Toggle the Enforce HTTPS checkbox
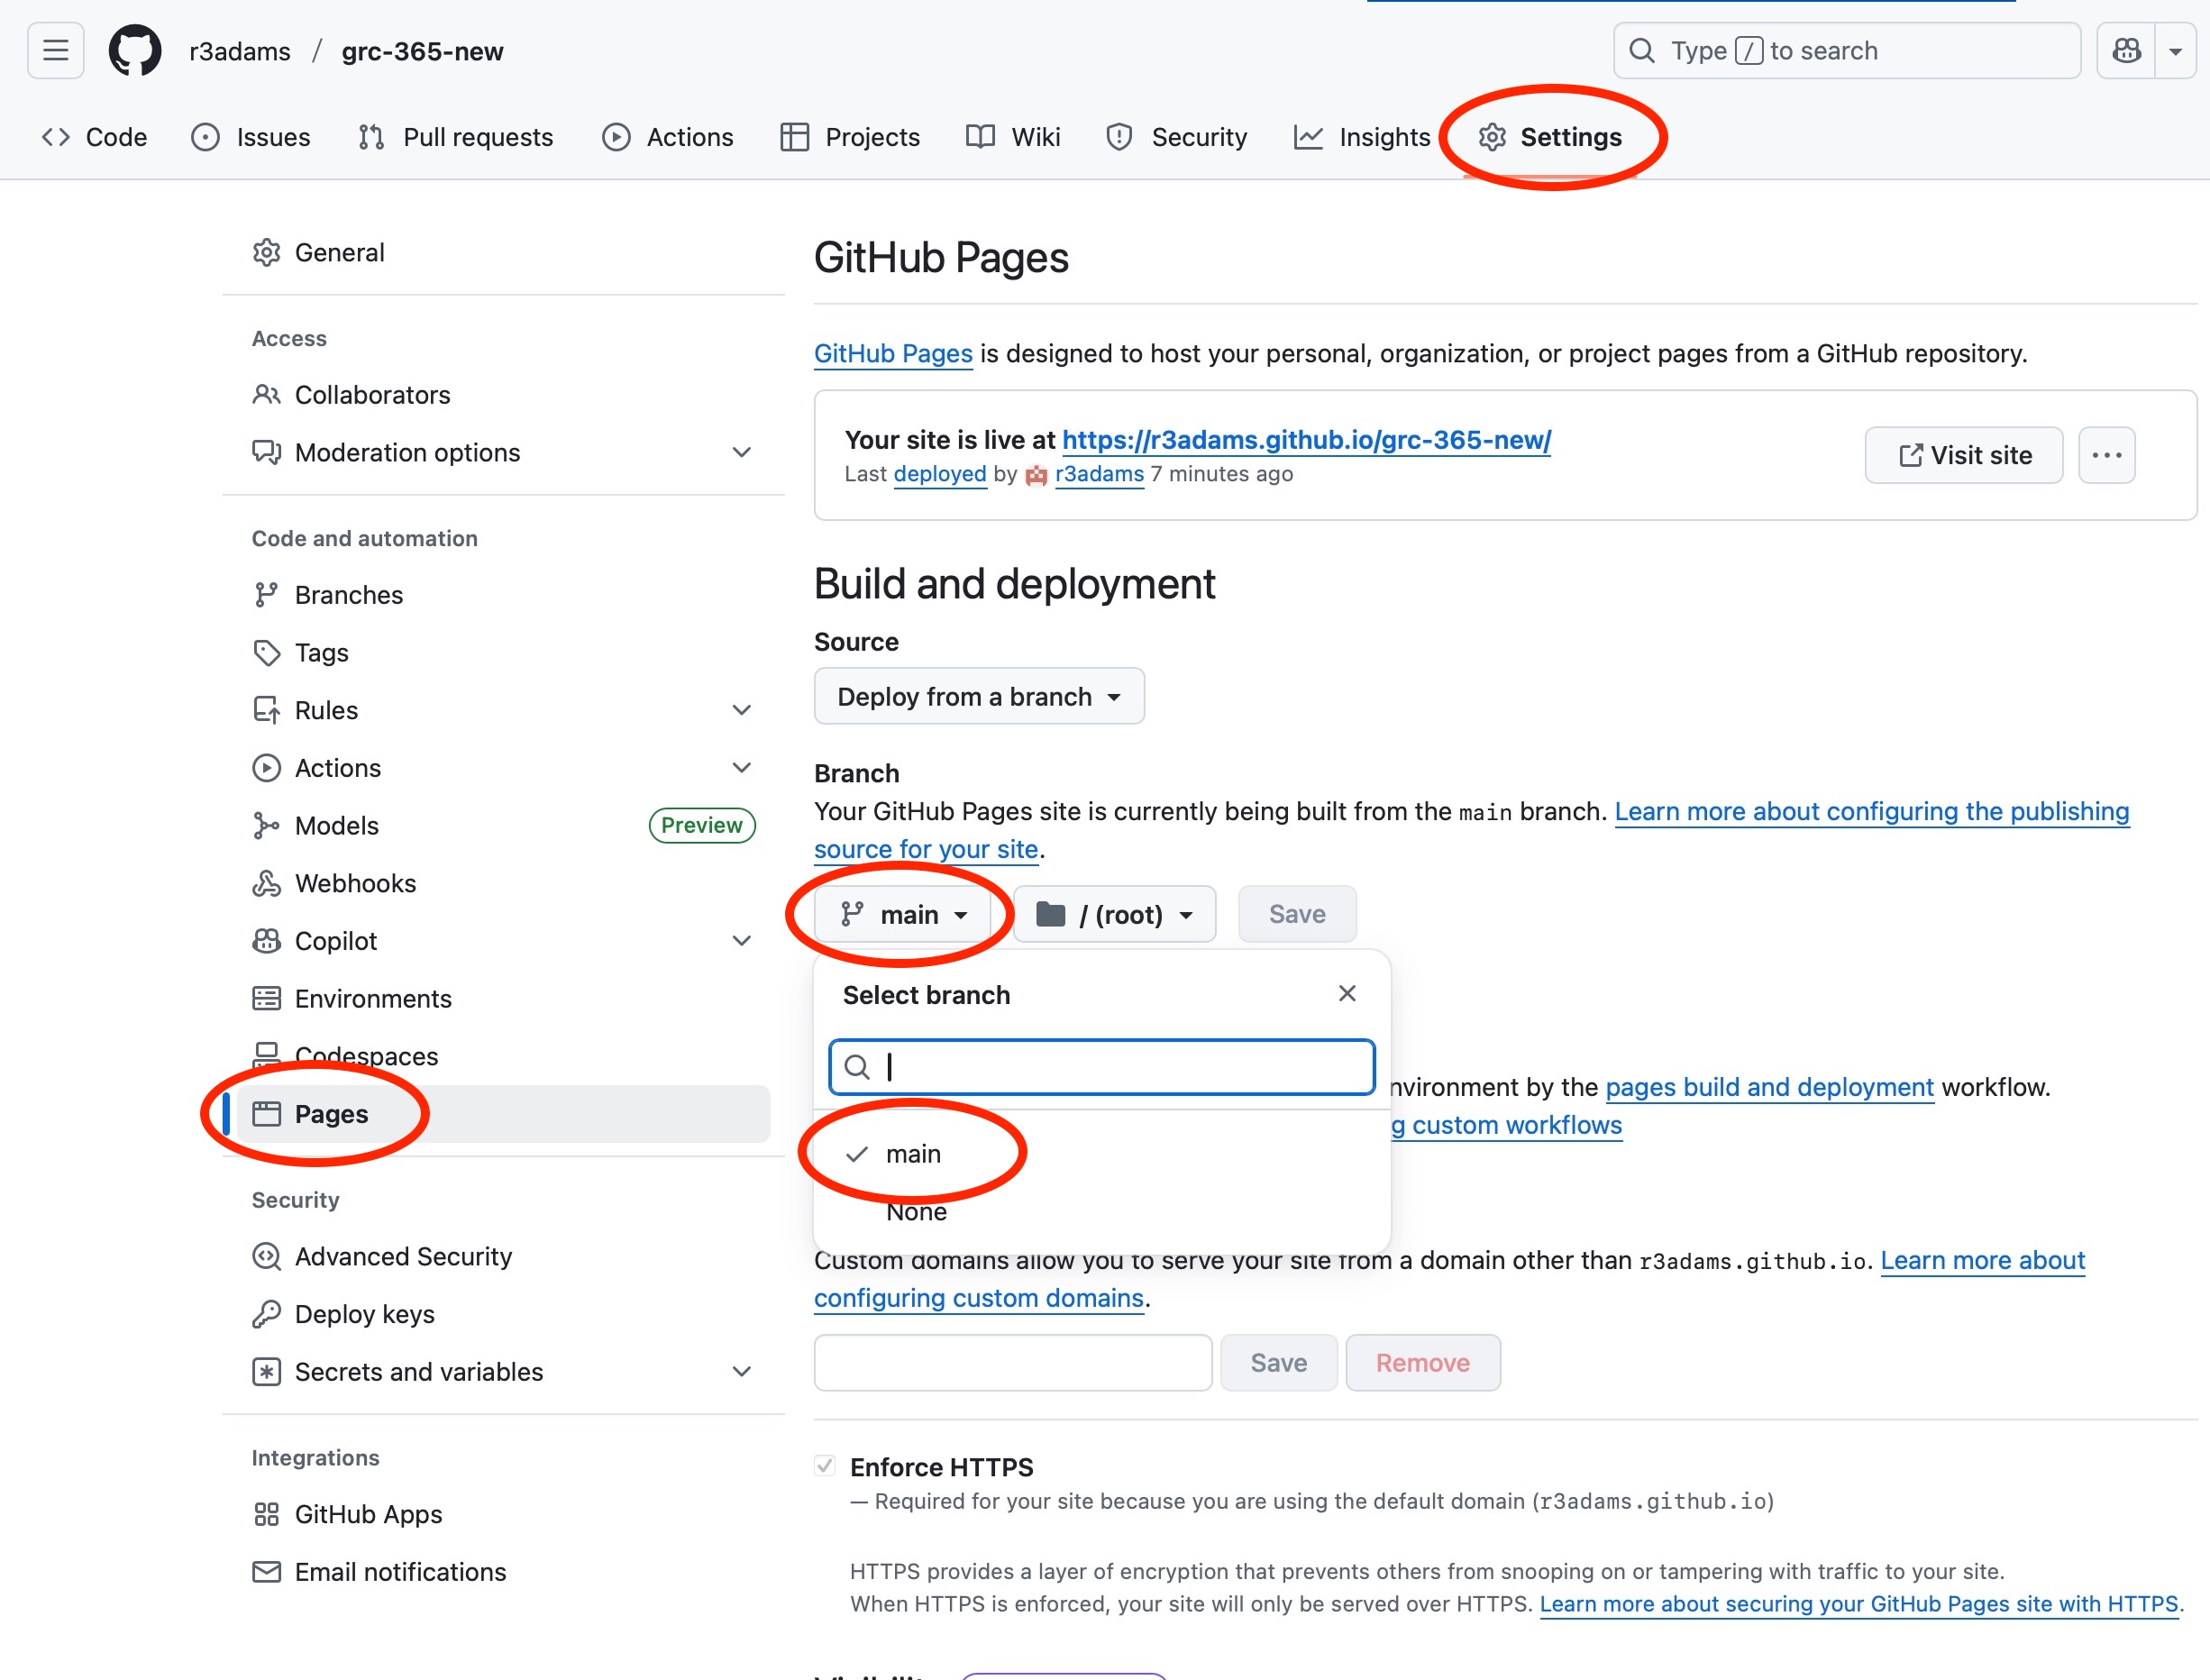2210x1680 pixels. click(825, 1466)
